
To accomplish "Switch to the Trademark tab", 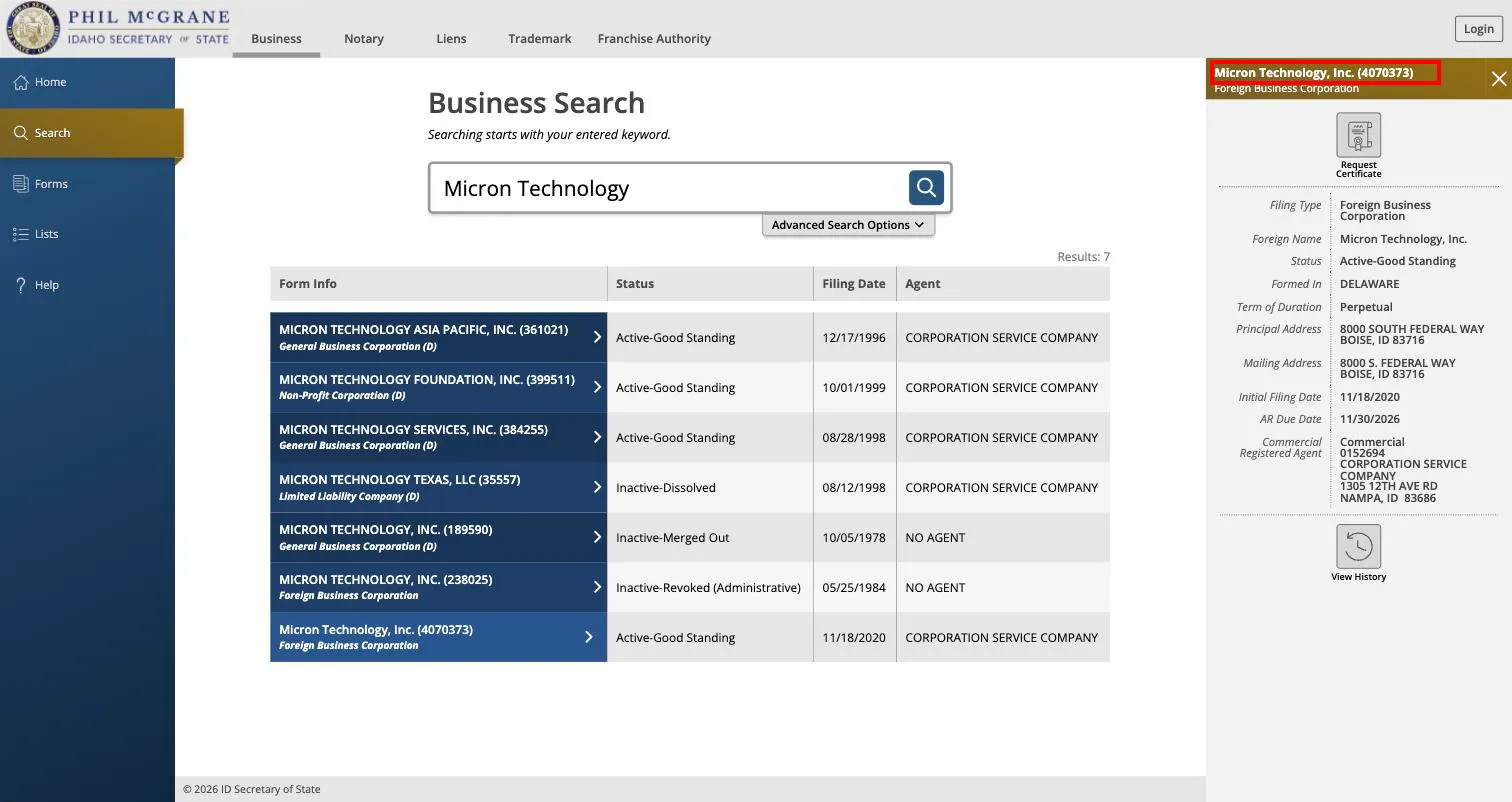I will pos(539,38).
